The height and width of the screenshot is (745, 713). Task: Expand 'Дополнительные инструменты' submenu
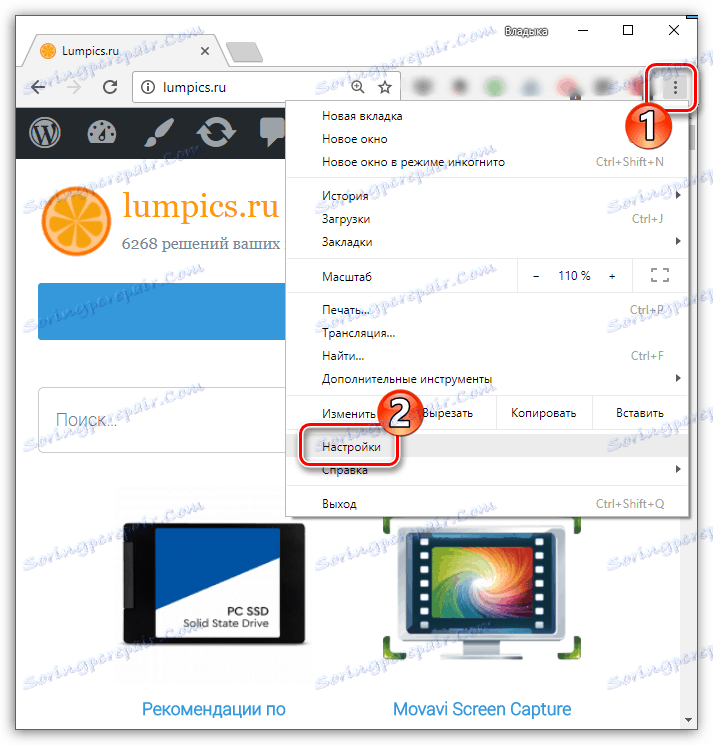(x=487, y=379)
